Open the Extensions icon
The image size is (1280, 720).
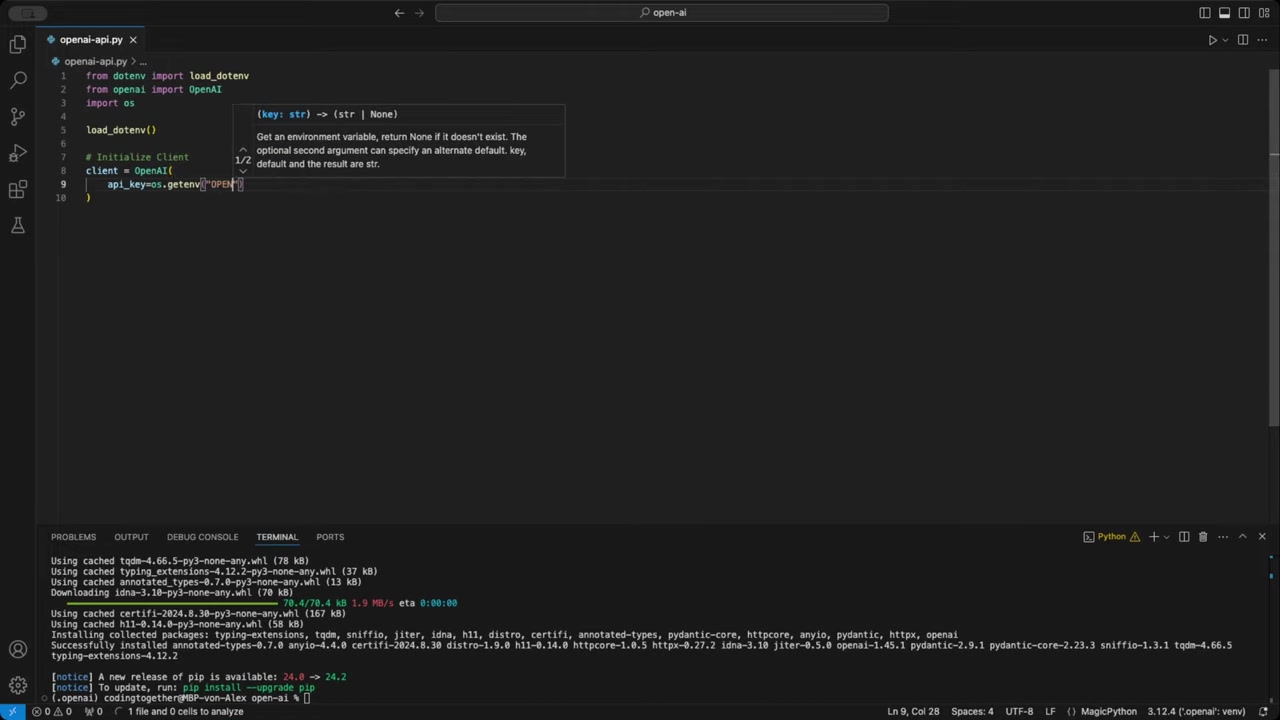(17, 190)
